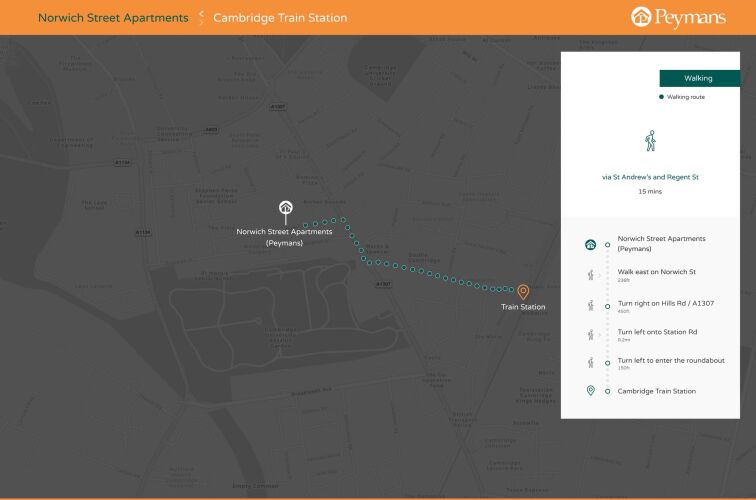Click the orange Train Station map marker
756x500 pixels.
point(523,292)
